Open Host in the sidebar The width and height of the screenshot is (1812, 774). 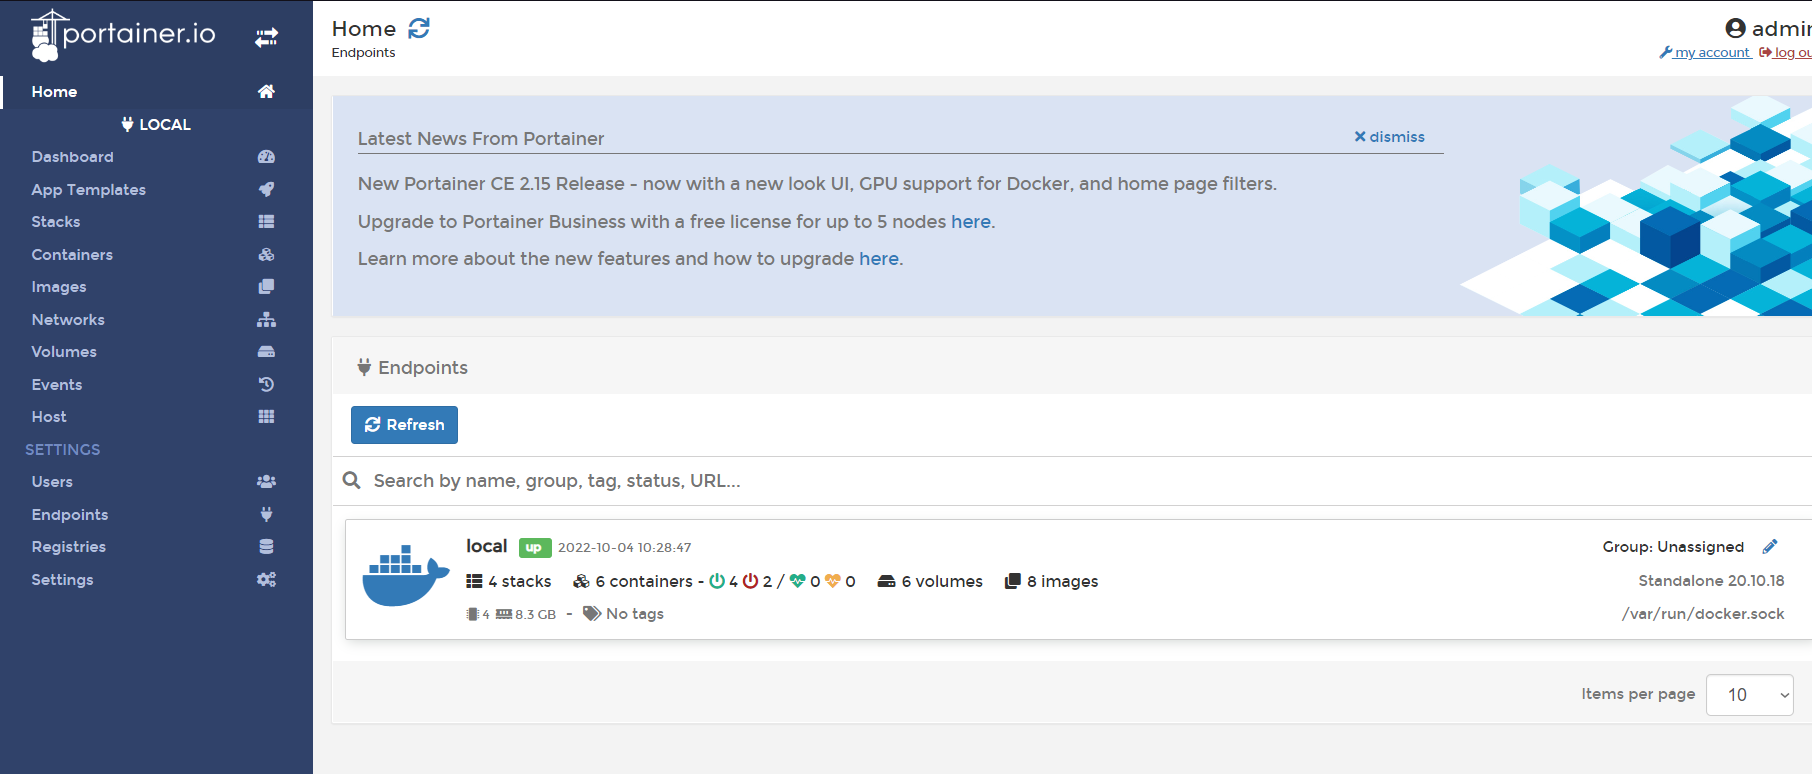click(x=49, y=417)
